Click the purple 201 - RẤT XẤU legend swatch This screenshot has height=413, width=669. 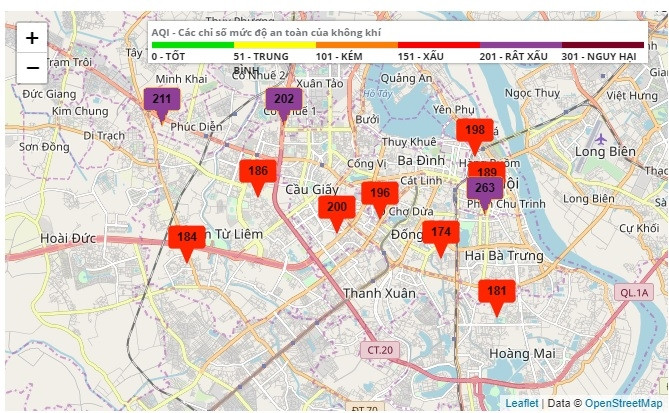(520, 45)
